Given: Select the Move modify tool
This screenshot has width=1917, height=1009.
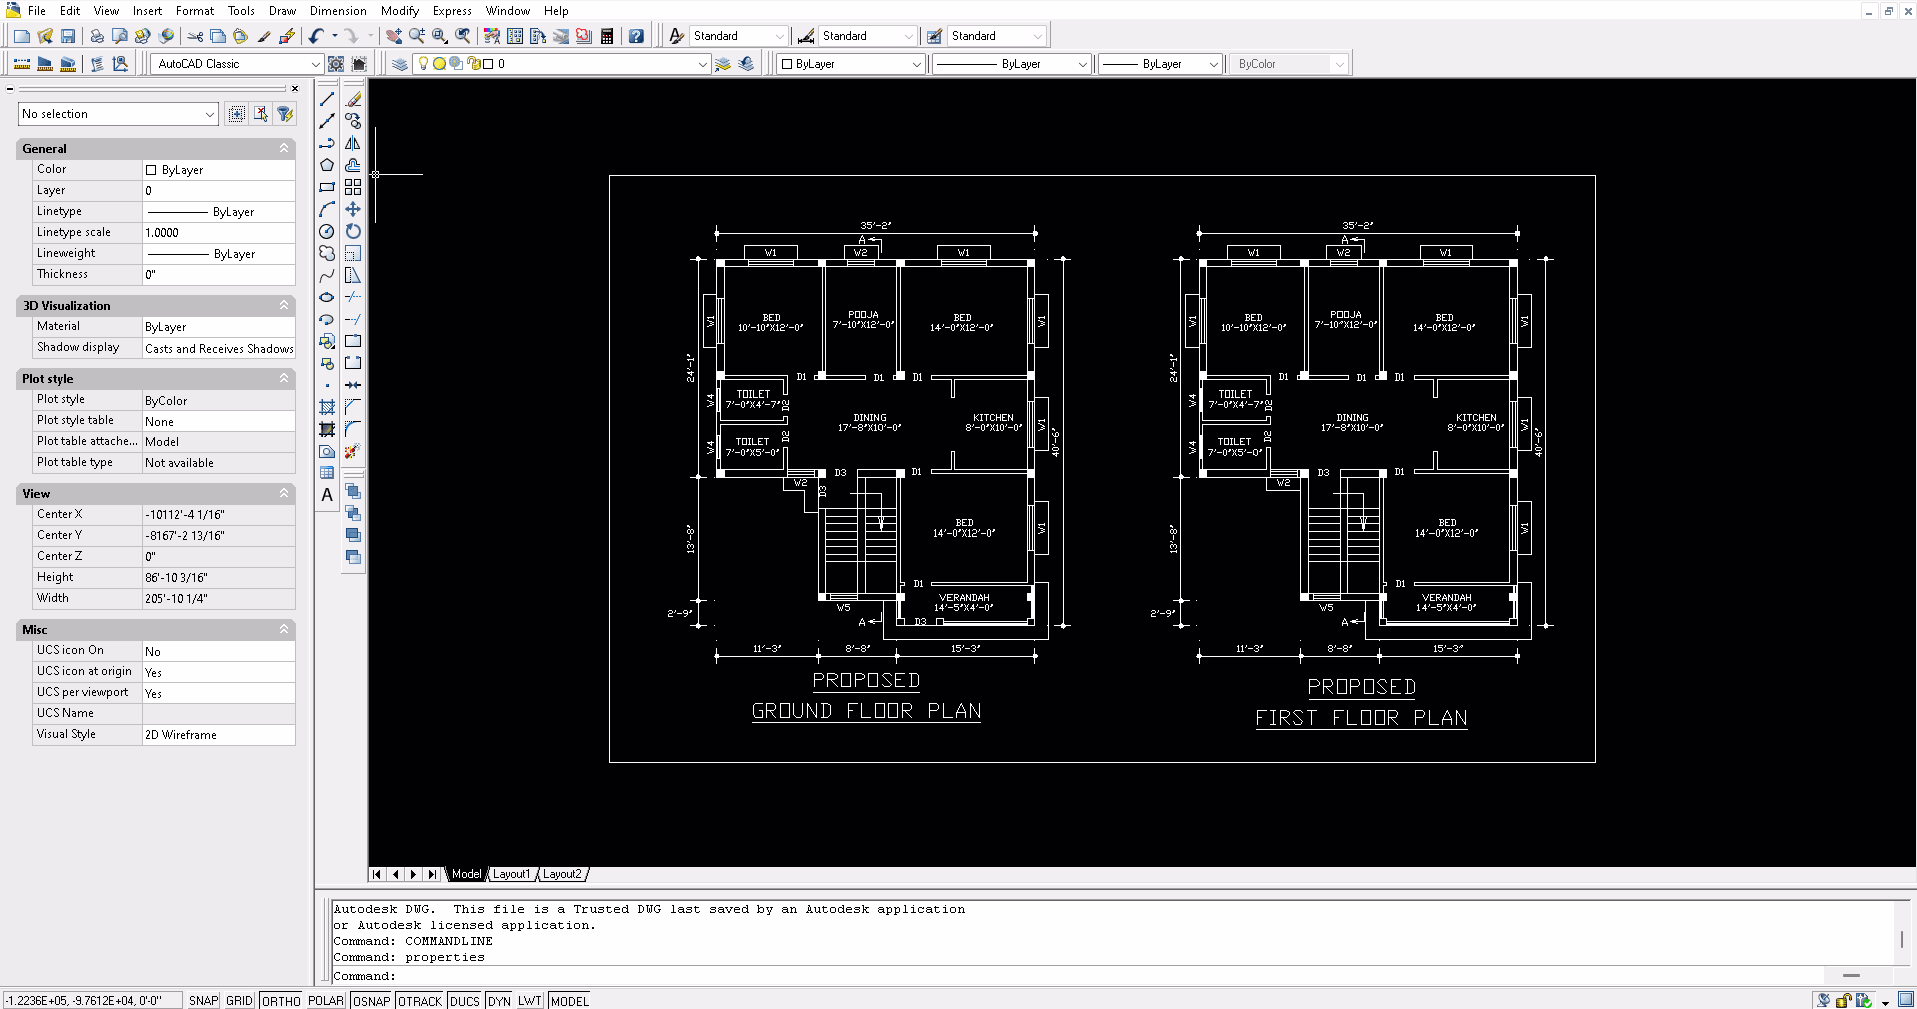Looking at the screenshot, I should (353, 209).
